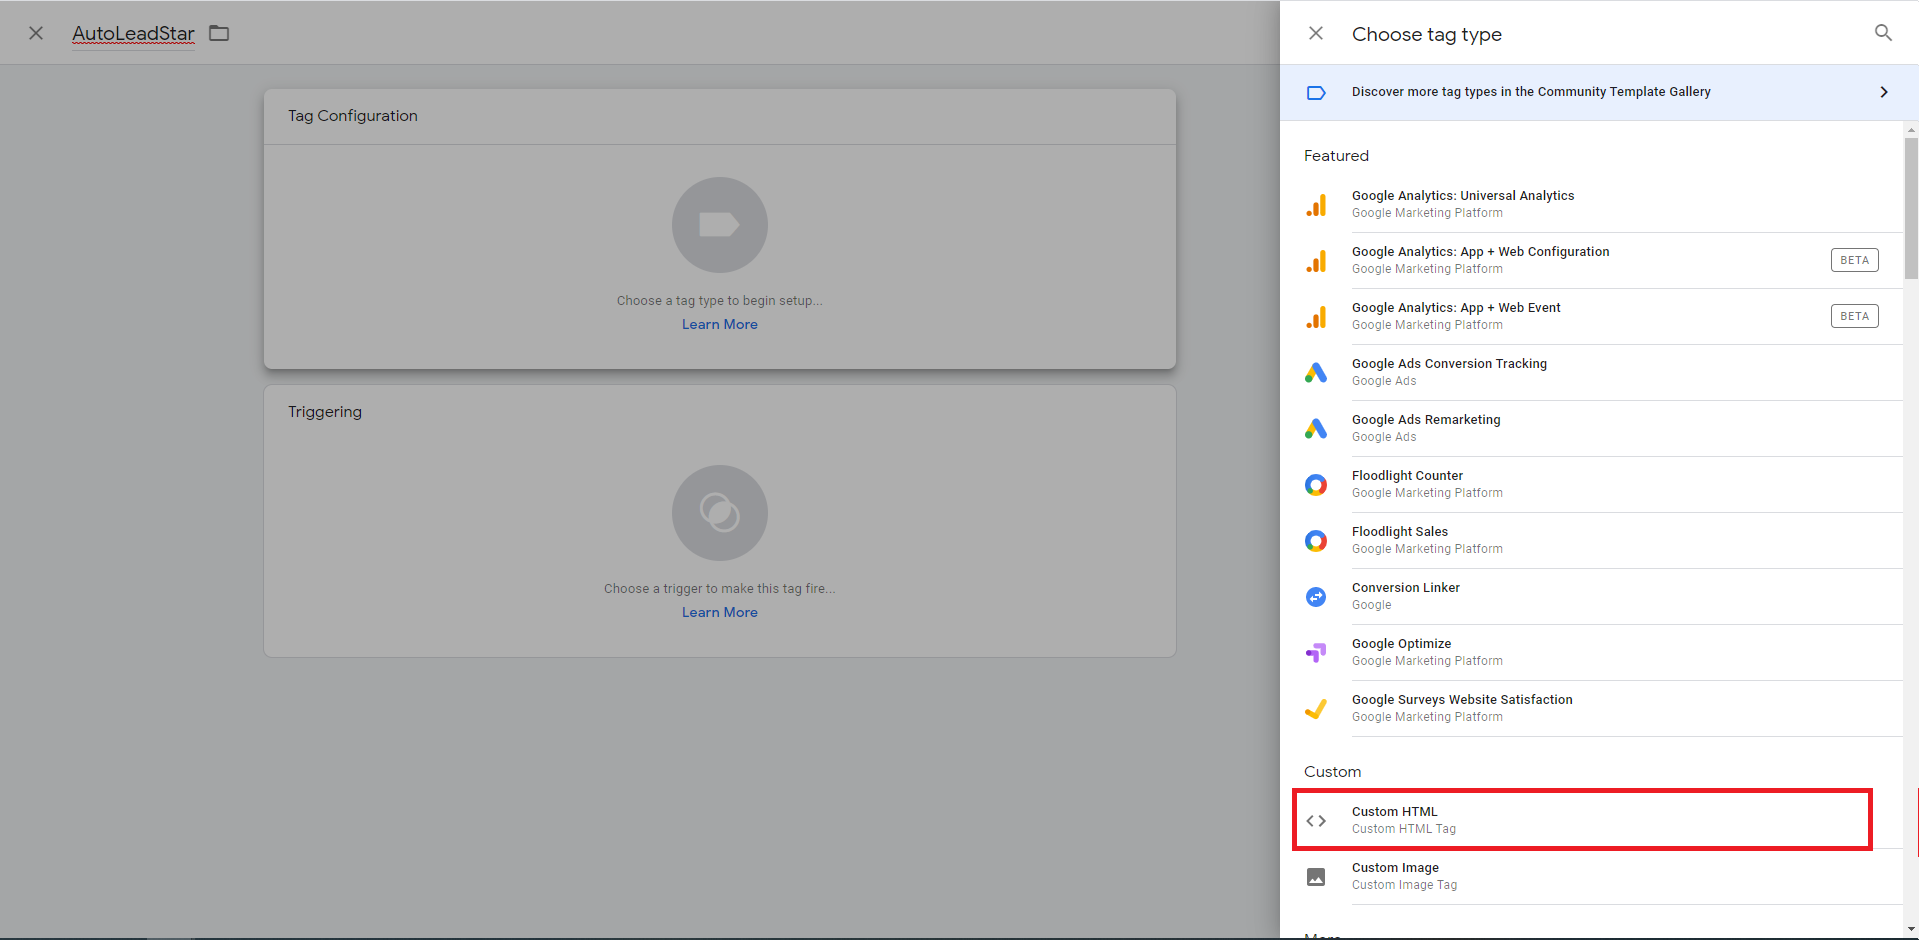Click the Custom Image tag icon
The height and width of the screenshot is (944, 1919).
1316,876
